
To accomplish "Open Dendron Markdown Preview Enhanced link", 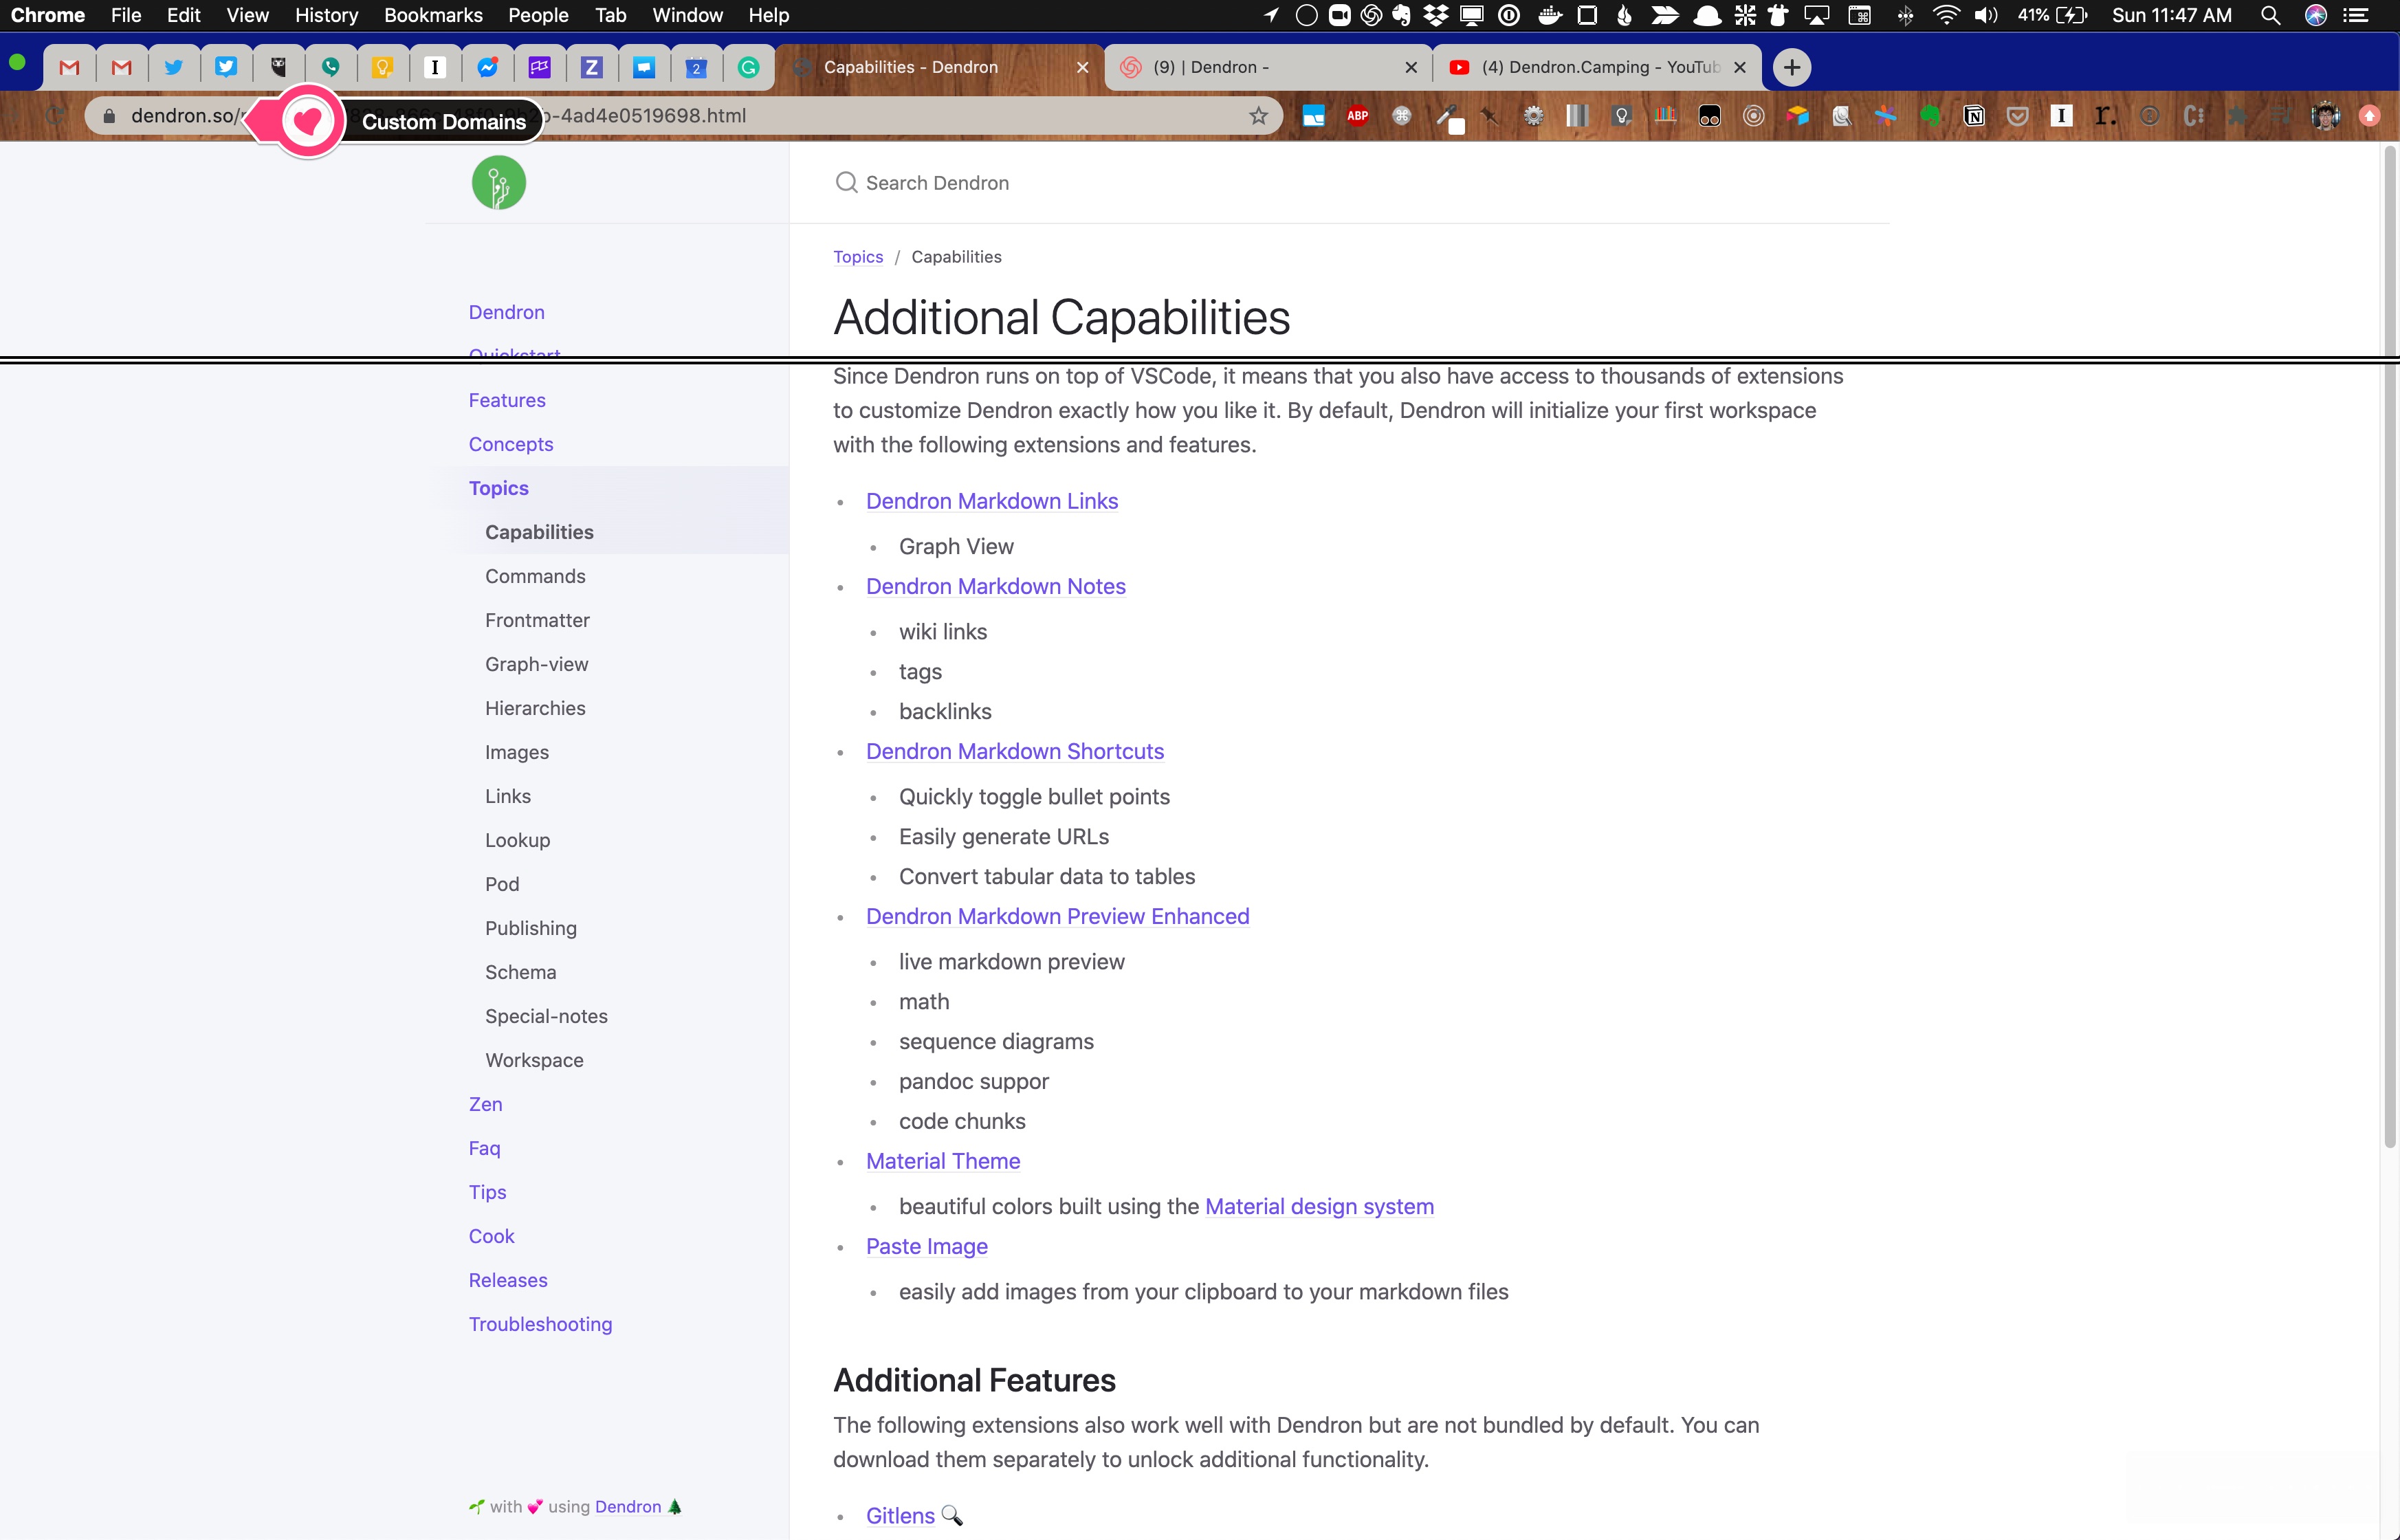I will [1058, 917].
